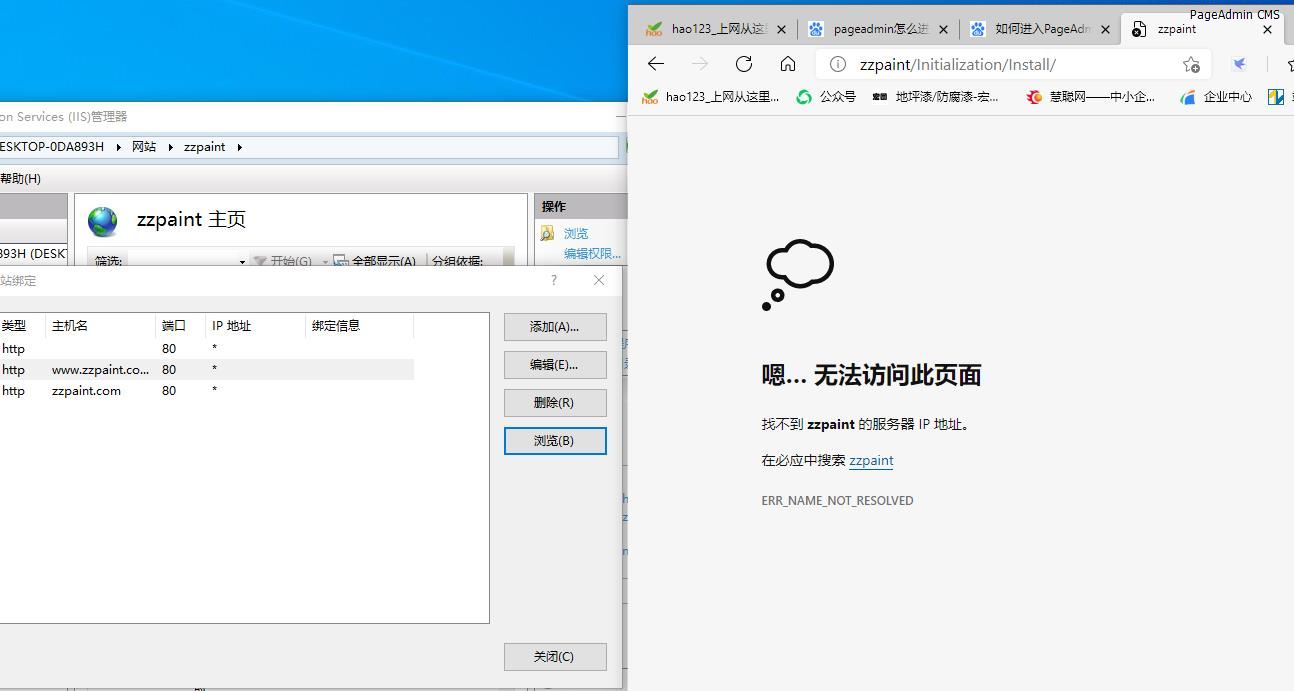Click 编辑权限... link in 操作 pane
Viewport: 1294px width, 691px height.
pyautogui.click(x=592, y=254)
